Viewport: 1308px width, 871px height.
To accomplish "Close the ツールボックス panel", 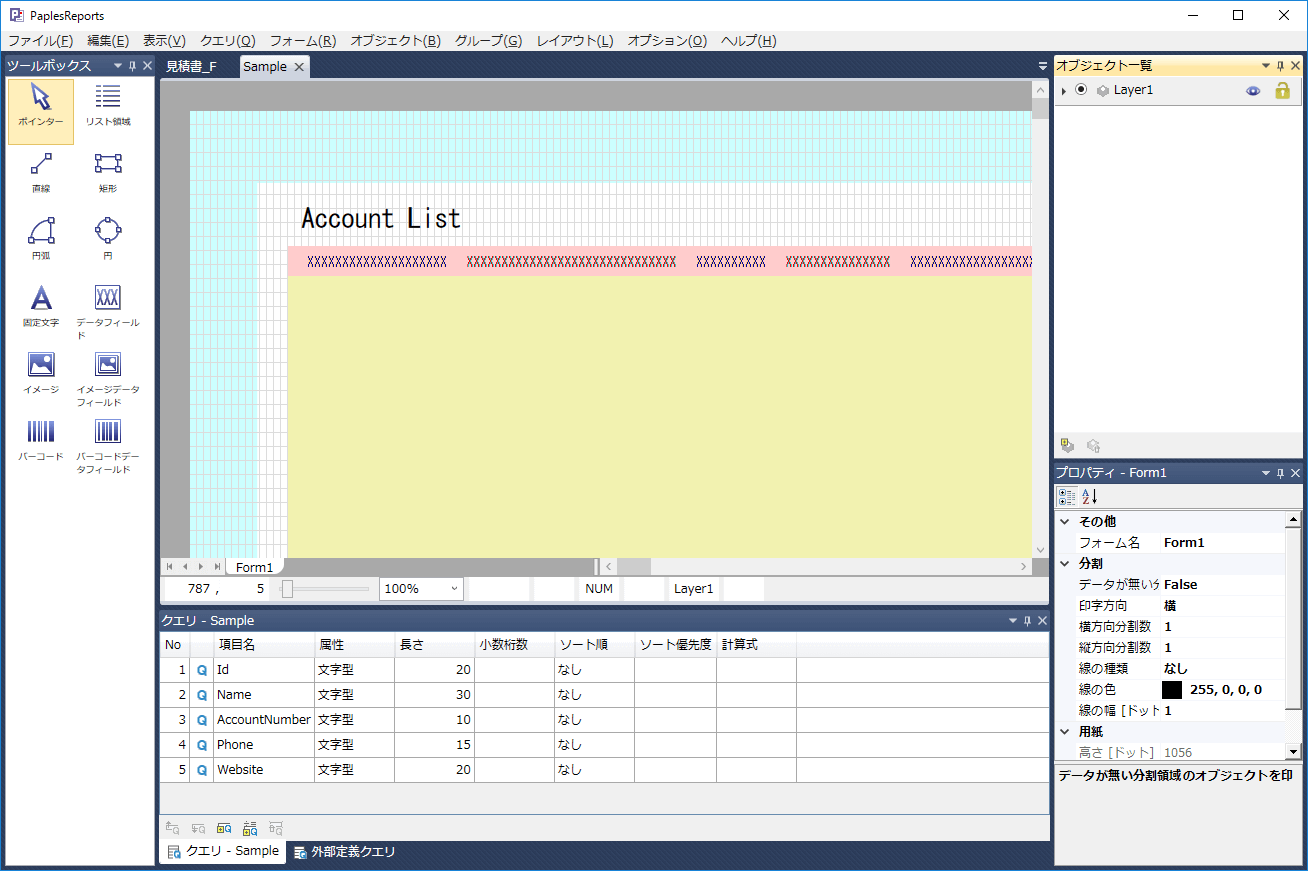I will [x=147, y=66].
